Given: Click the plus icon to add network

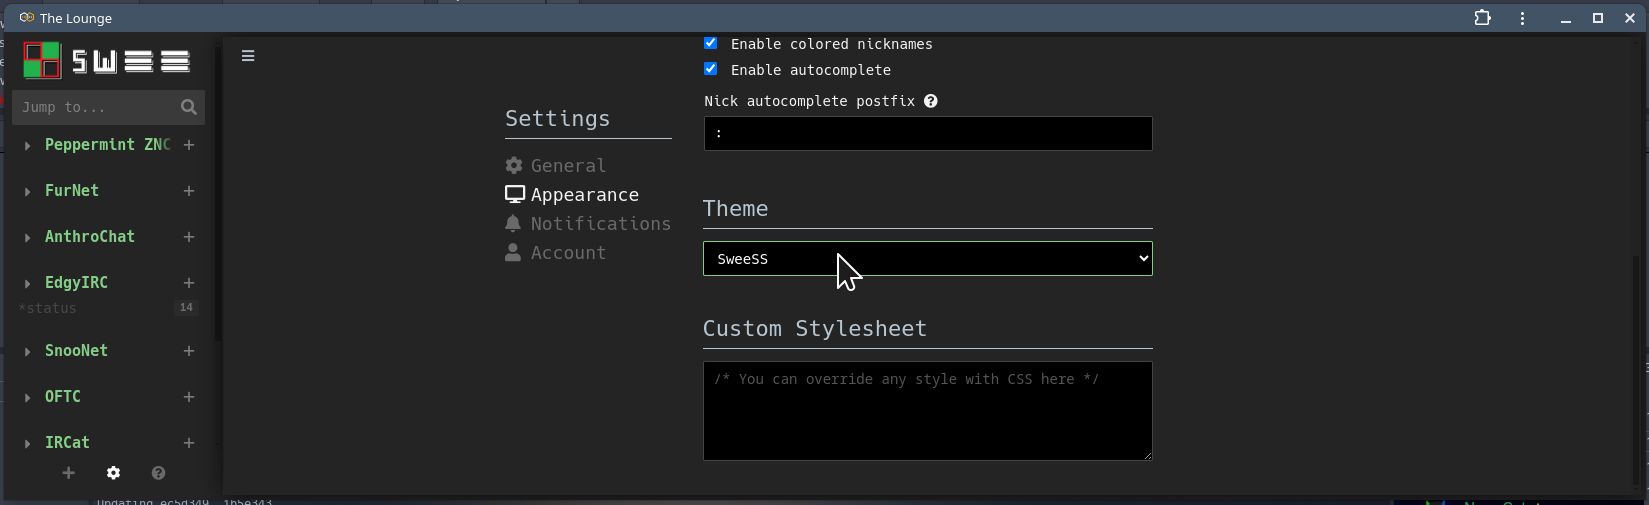Looking at the screenshot, I should pyautogui.click(x=68, y=473).
